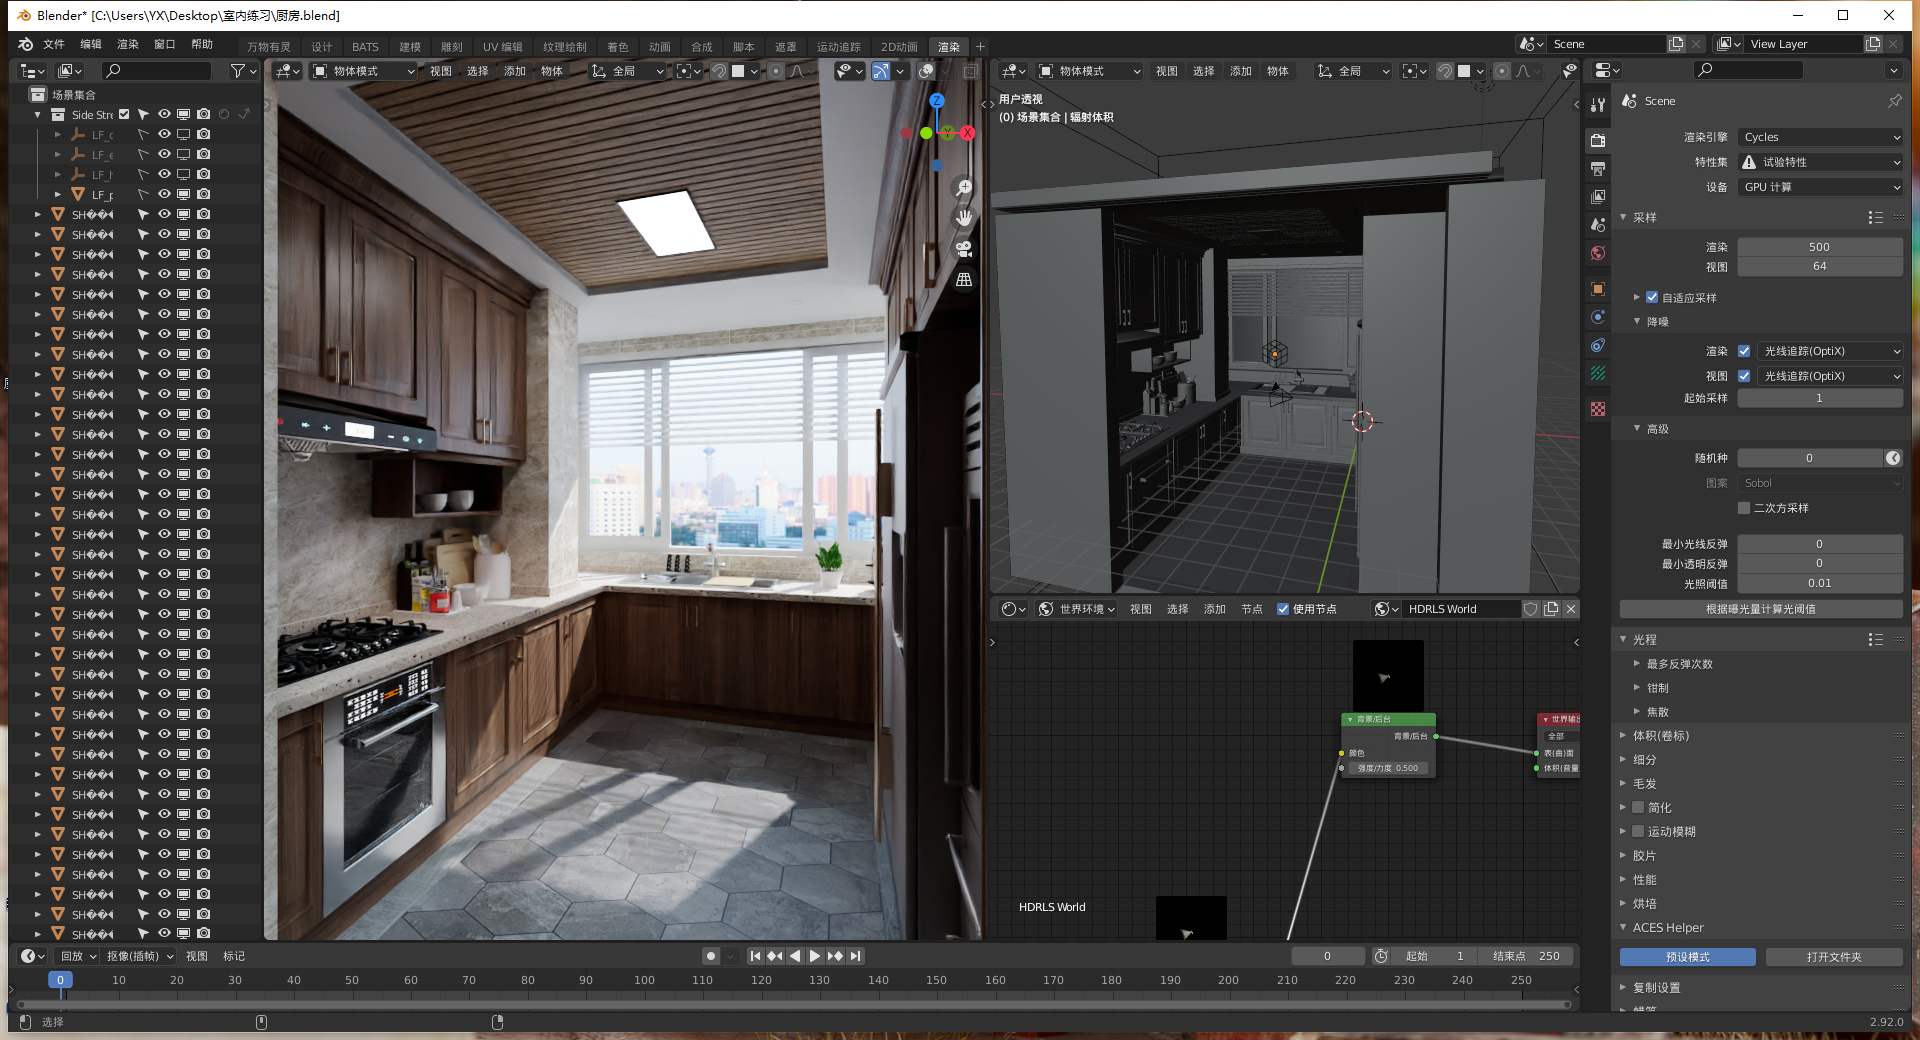Click the pin icon beside Scene in properties
The width and height of the screenshot is (1920, 1040).
1894,101
